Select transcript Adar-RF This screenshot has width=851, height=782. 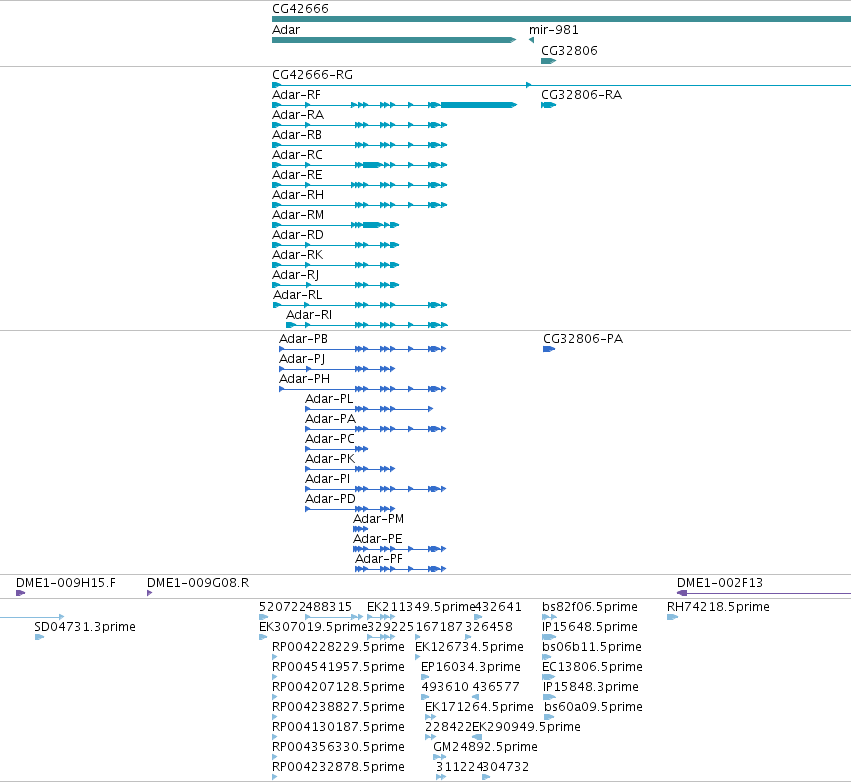coord(395,105)
